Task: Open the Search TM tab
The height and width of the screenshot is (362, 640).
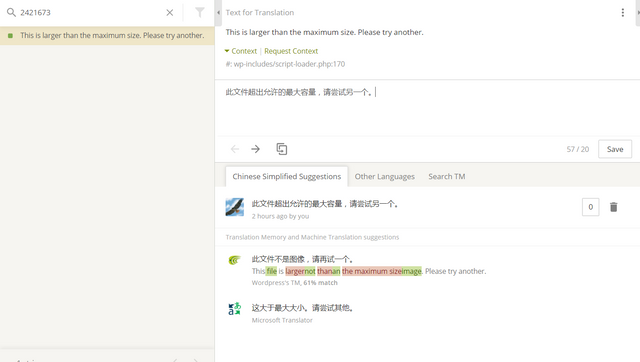Action: point(447,176)
